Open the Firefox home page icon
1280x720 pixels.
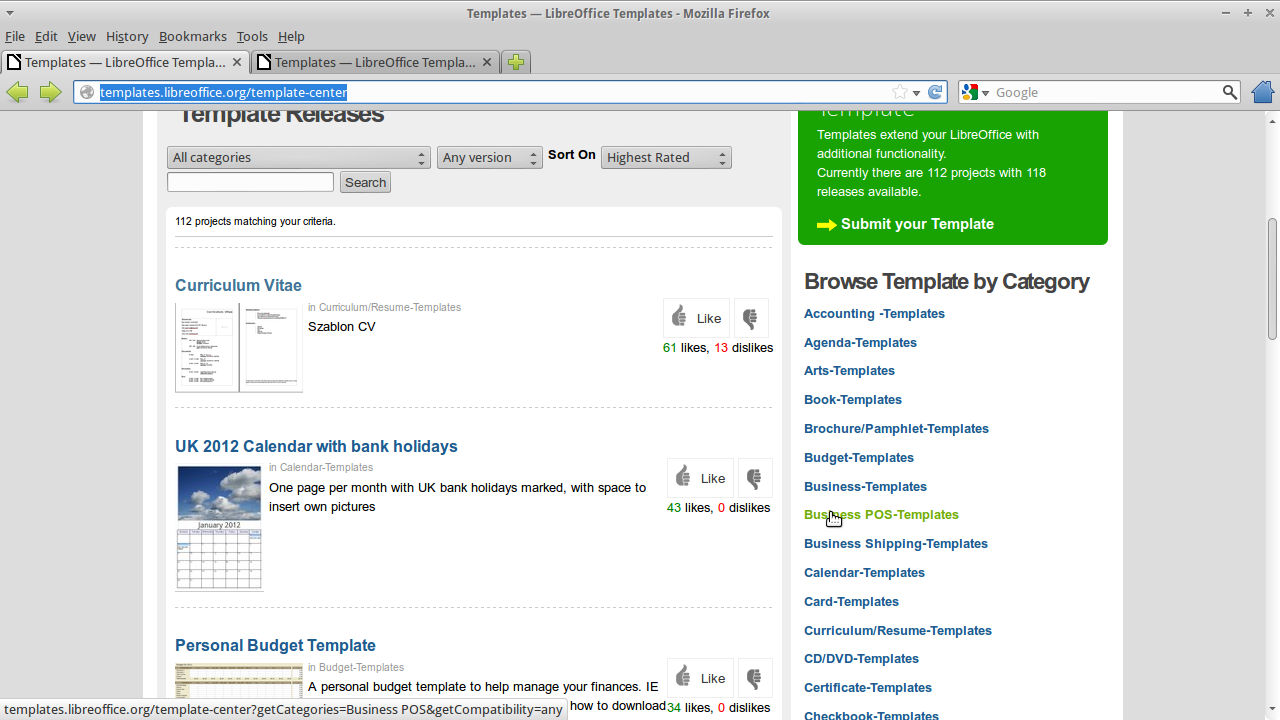pyautogui.click(x=1263, y=92)
